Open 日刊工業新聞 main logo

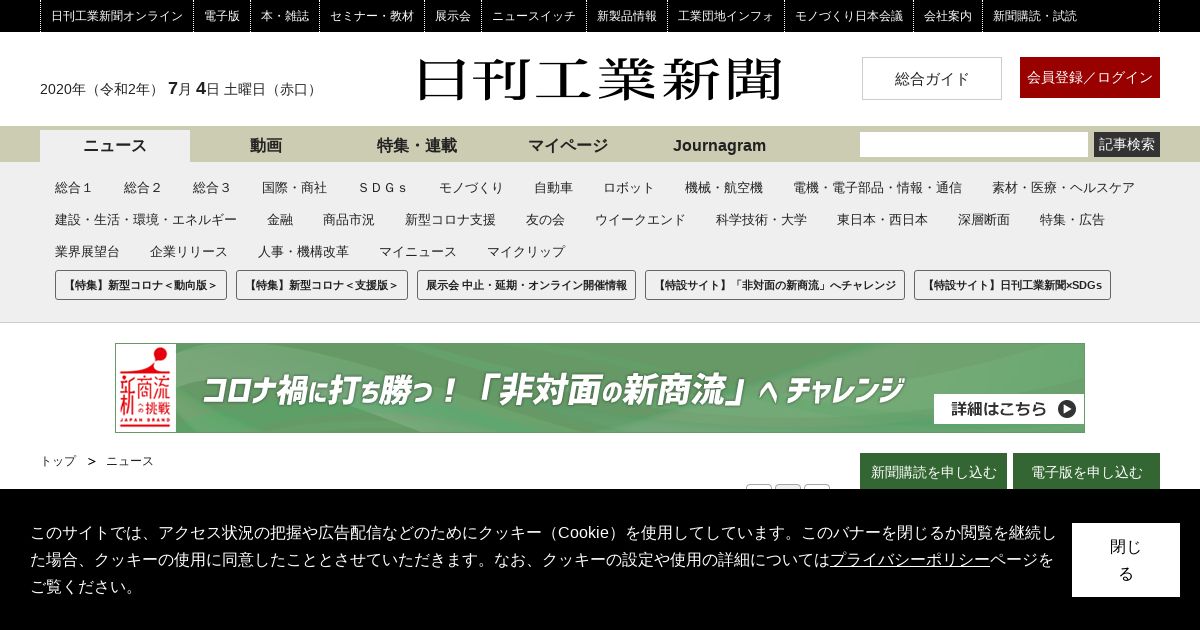tap(600, 79)
